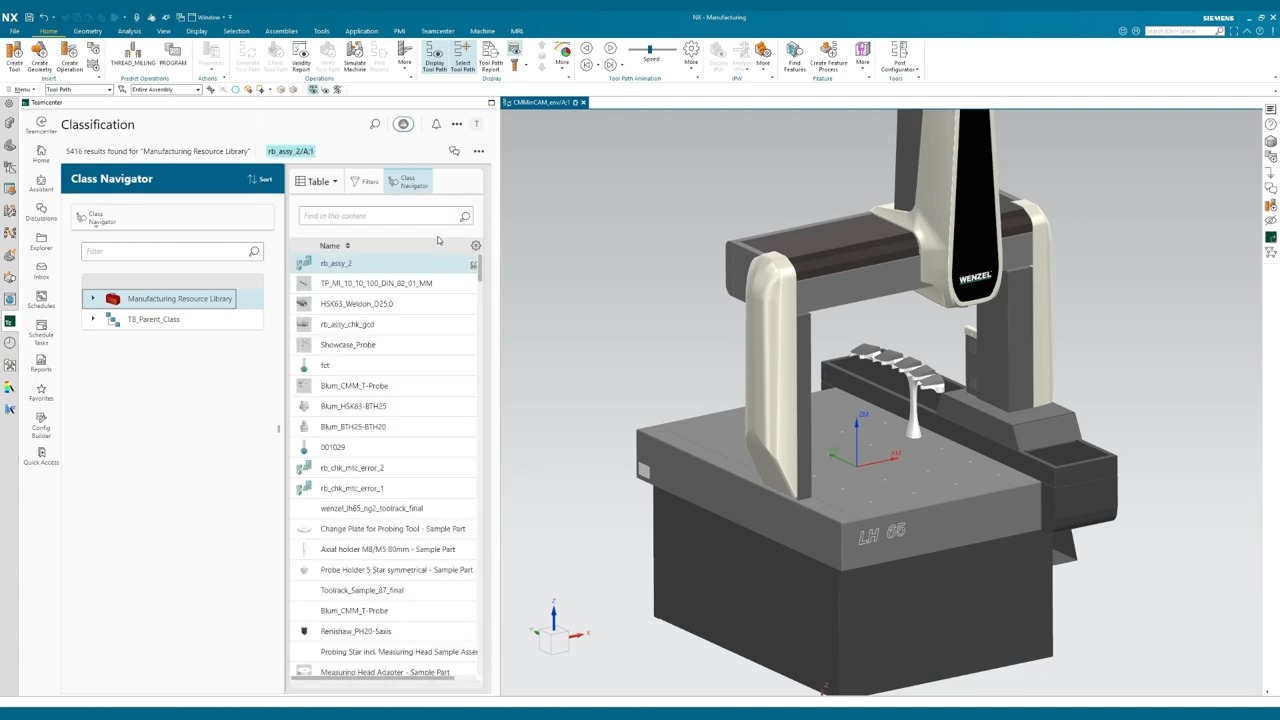This screenshot has width=1280, height=720.
Task: Open the Inbox in the sidebar
Action: 41,269
